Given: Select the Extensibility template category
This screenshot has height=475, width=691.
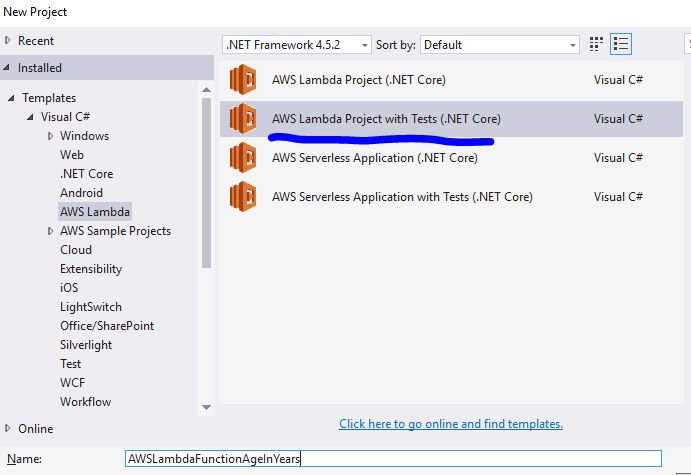Looking at the screenshot, I should click(x=91, y=268).
